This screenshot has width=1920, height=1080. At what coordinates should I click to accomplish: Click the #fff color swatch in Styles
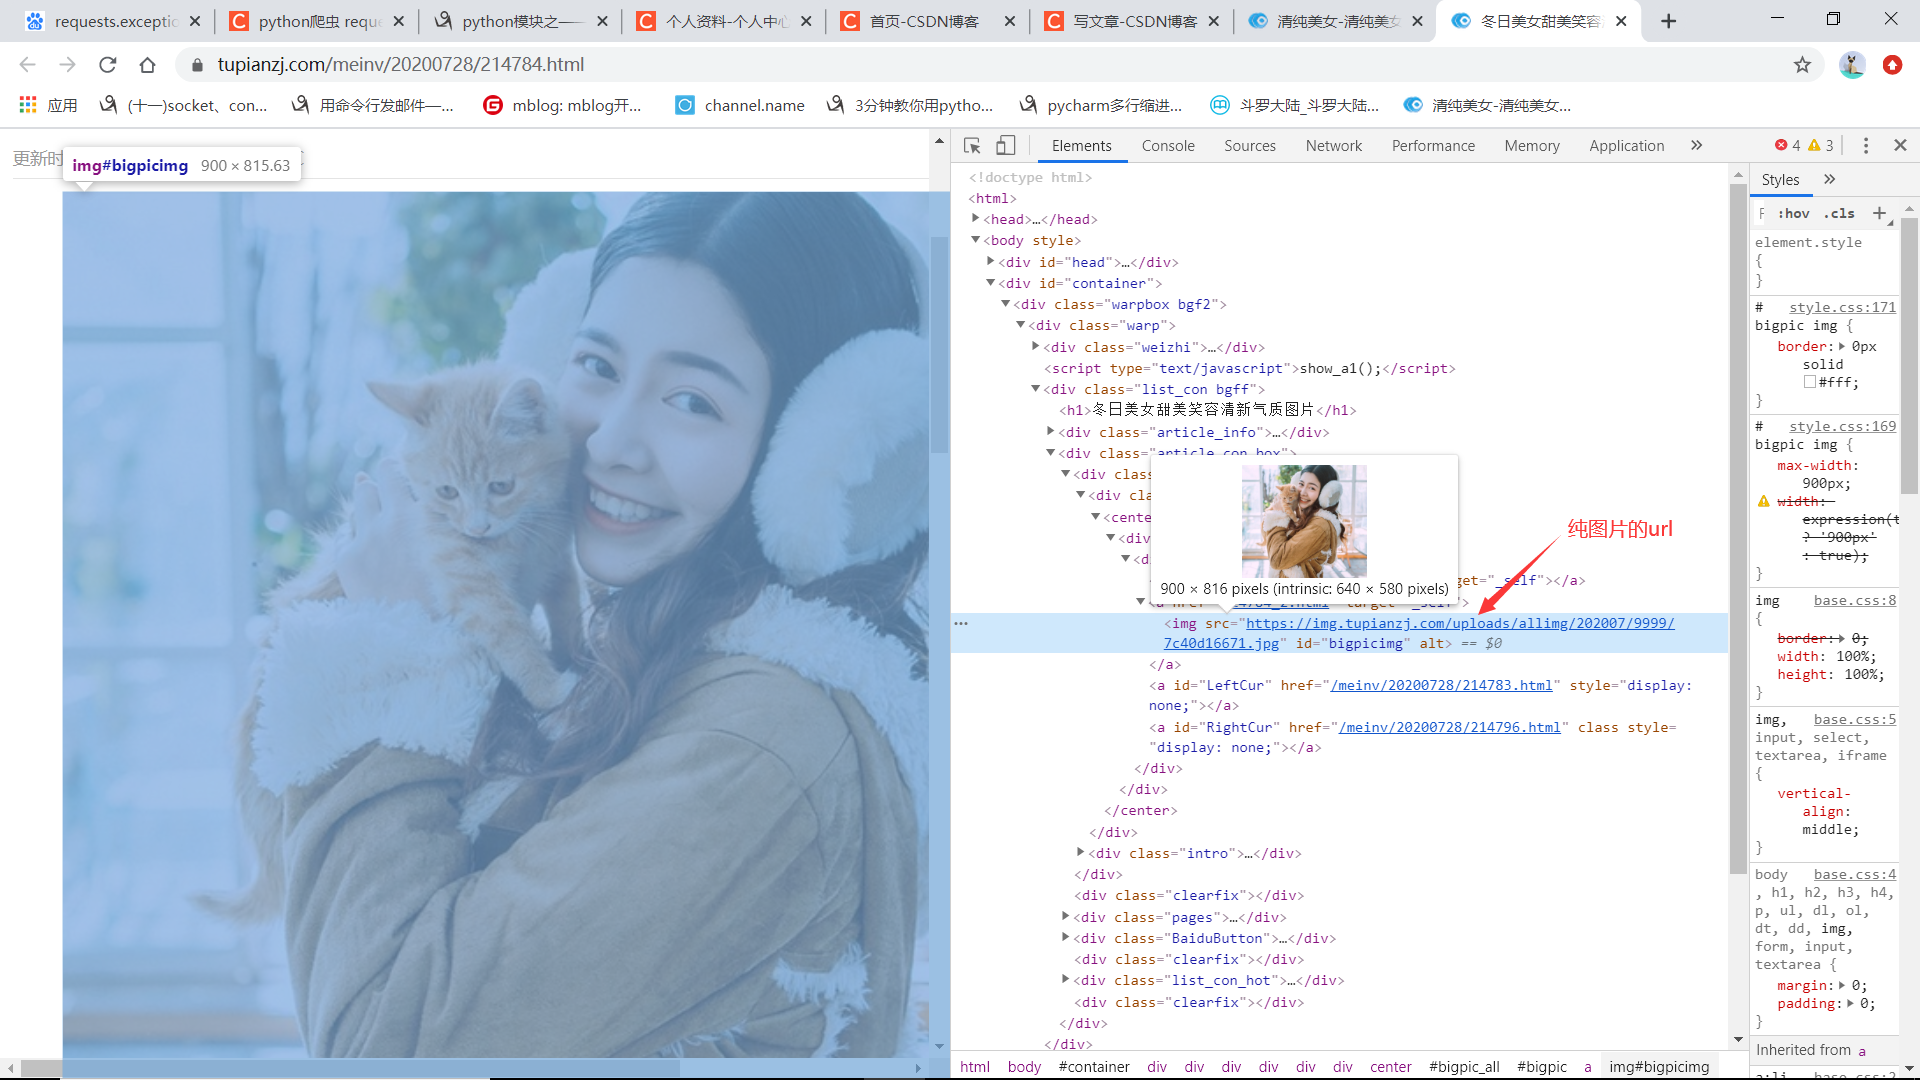click(1810, 381)
